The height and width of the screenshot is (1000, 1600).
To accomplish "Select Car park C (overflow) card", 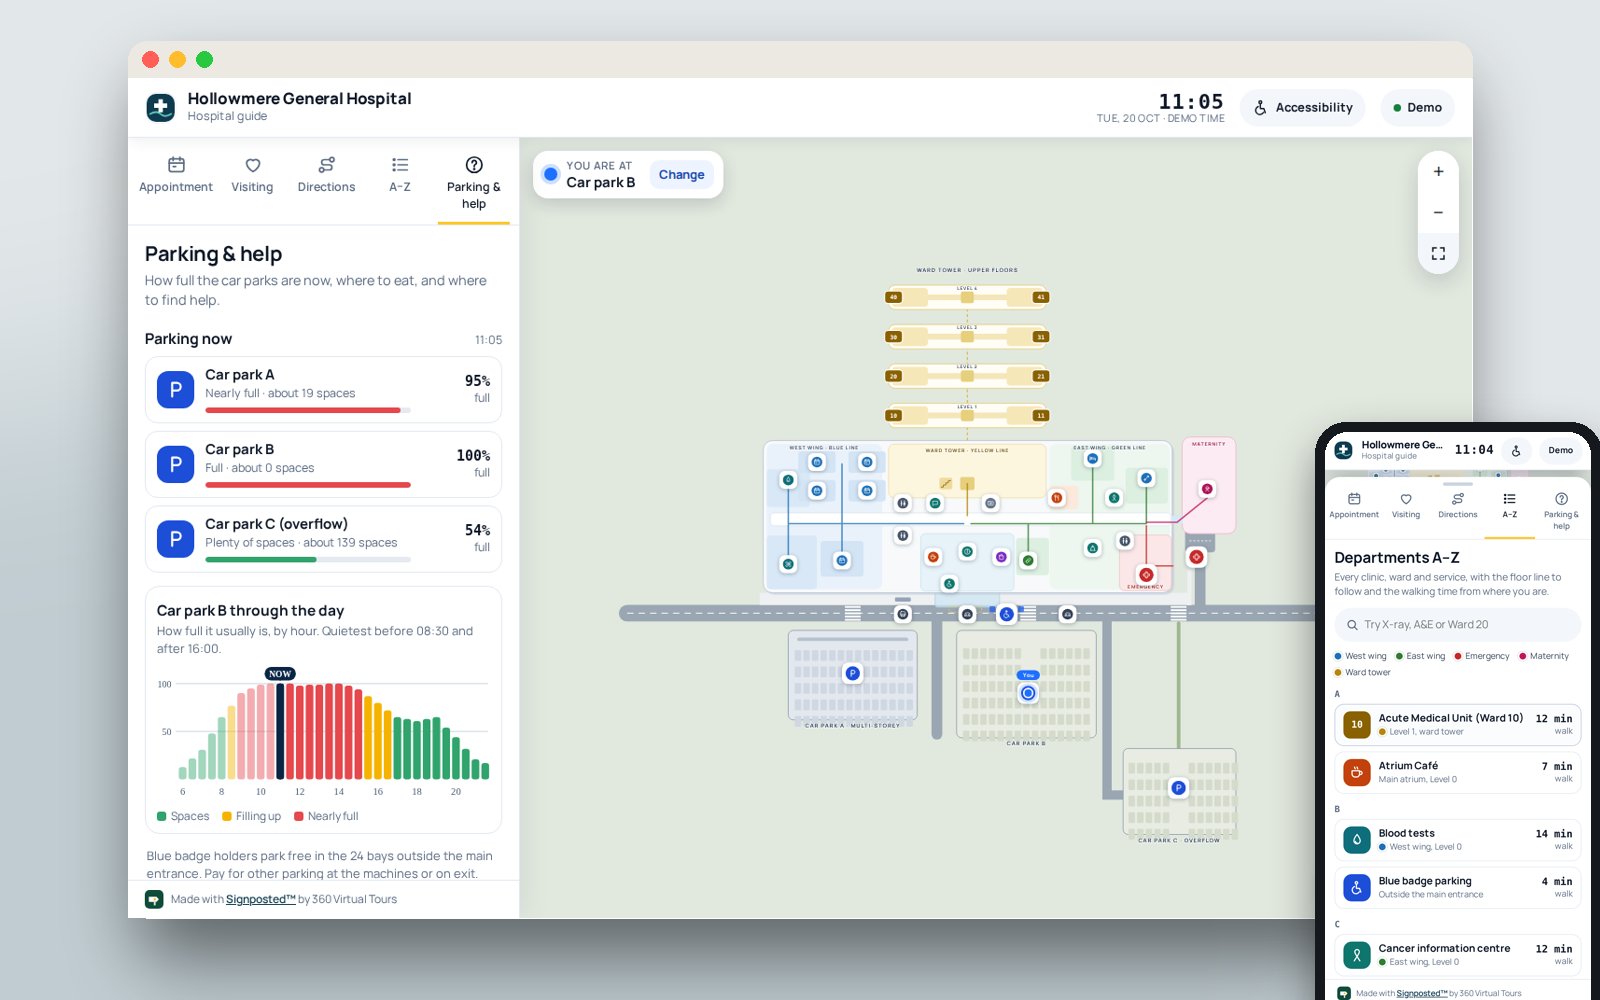I will (x=323, y=539).
